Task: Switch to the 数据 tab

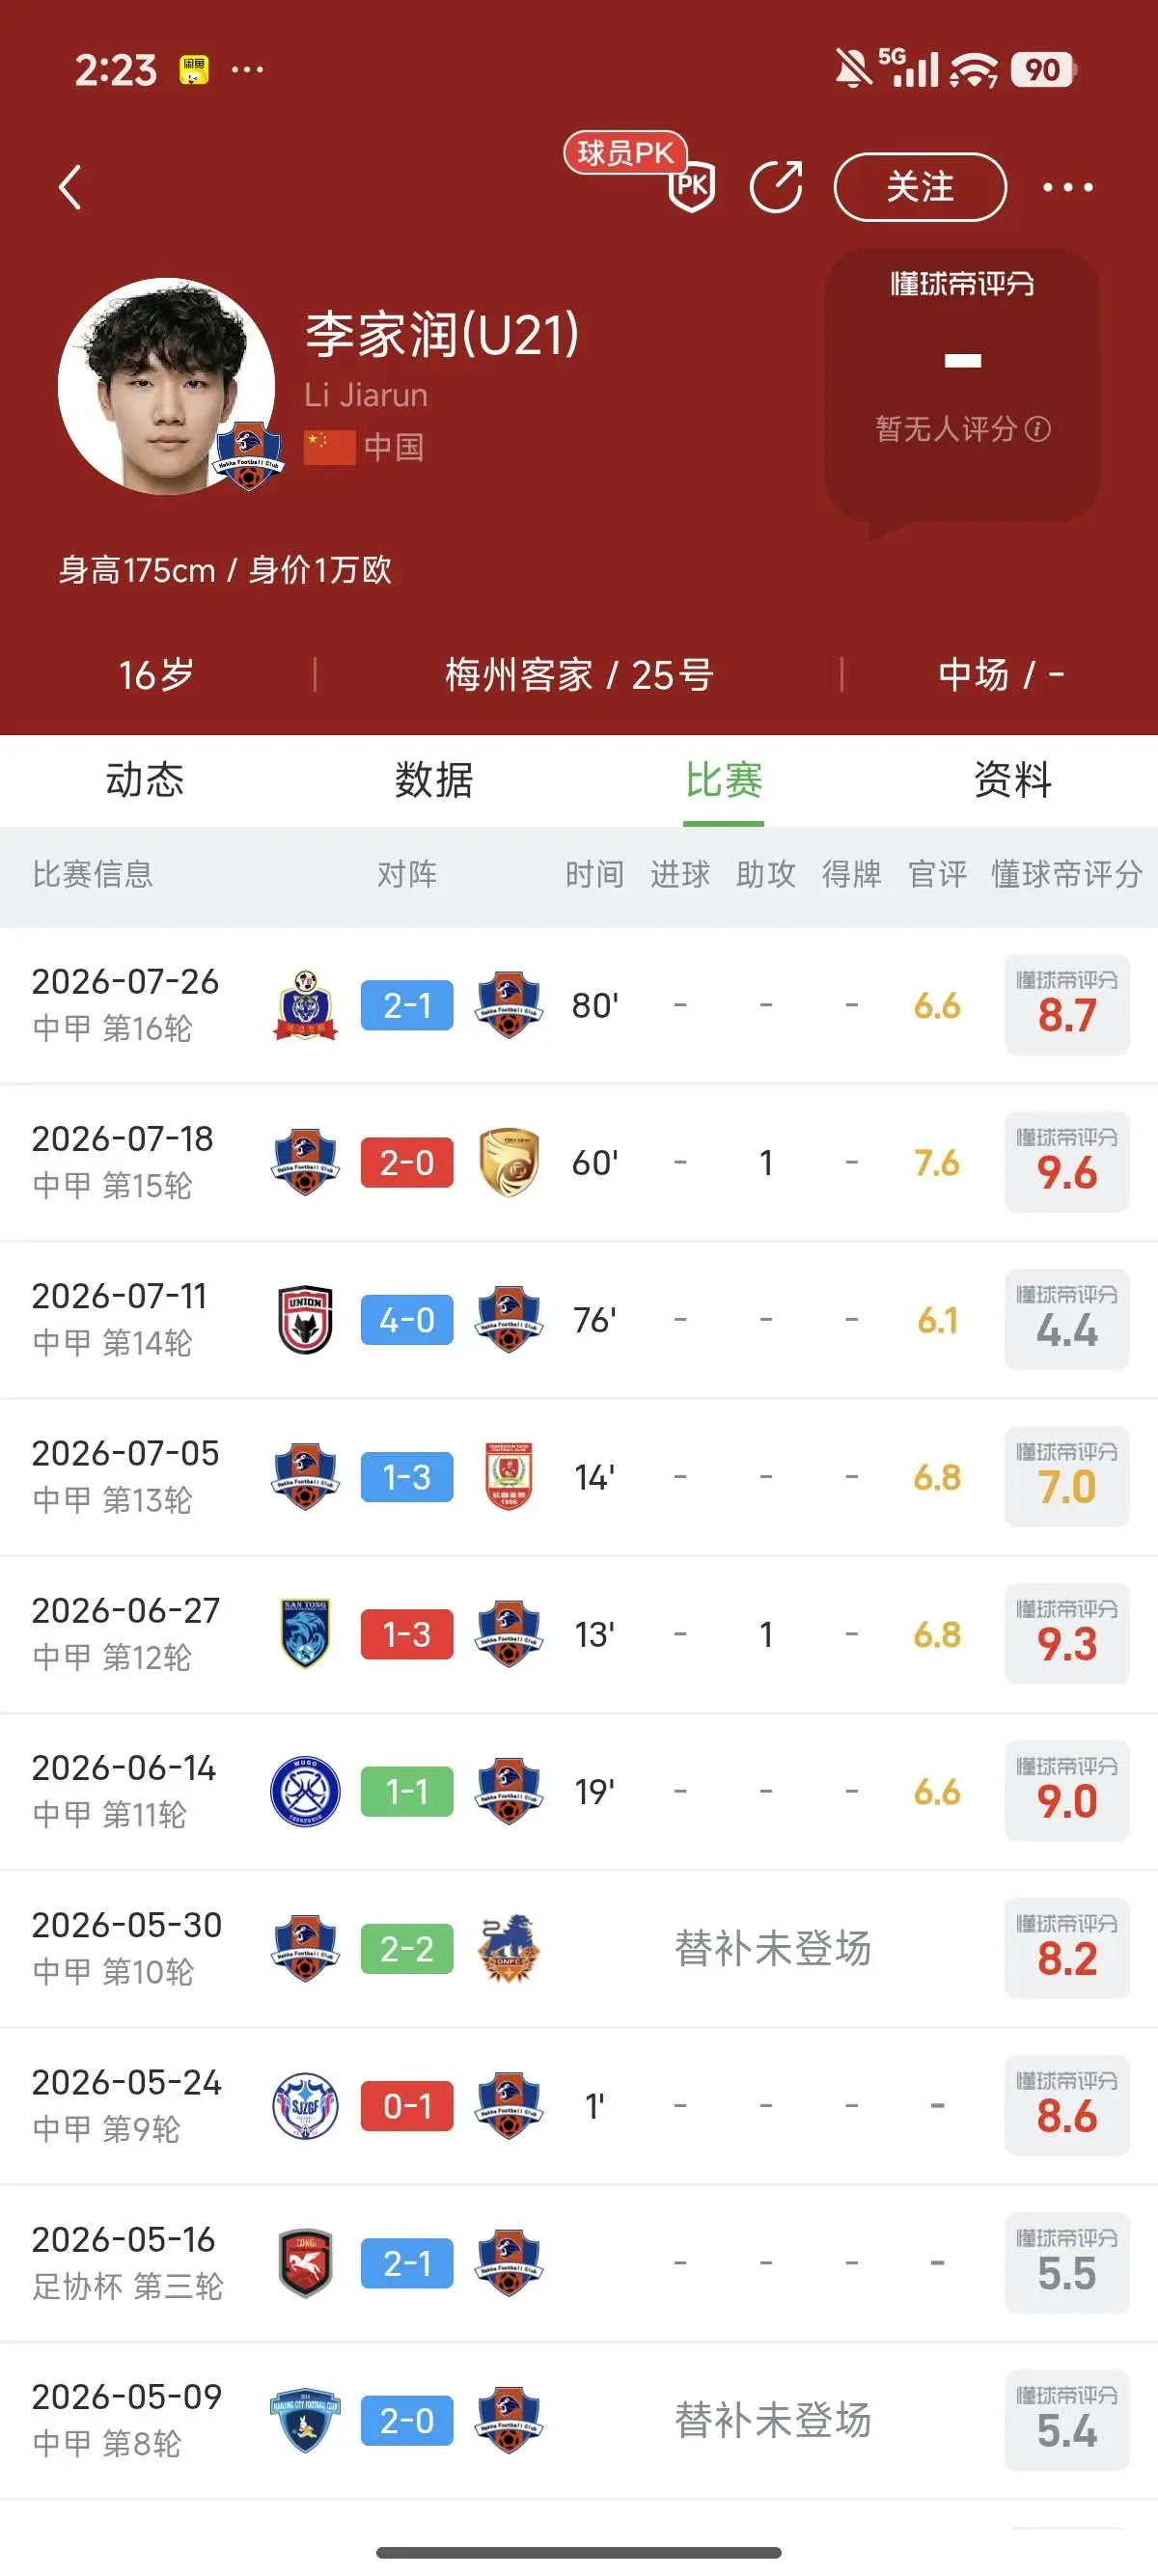Action: pyautogui.click(x=434, y=780)
